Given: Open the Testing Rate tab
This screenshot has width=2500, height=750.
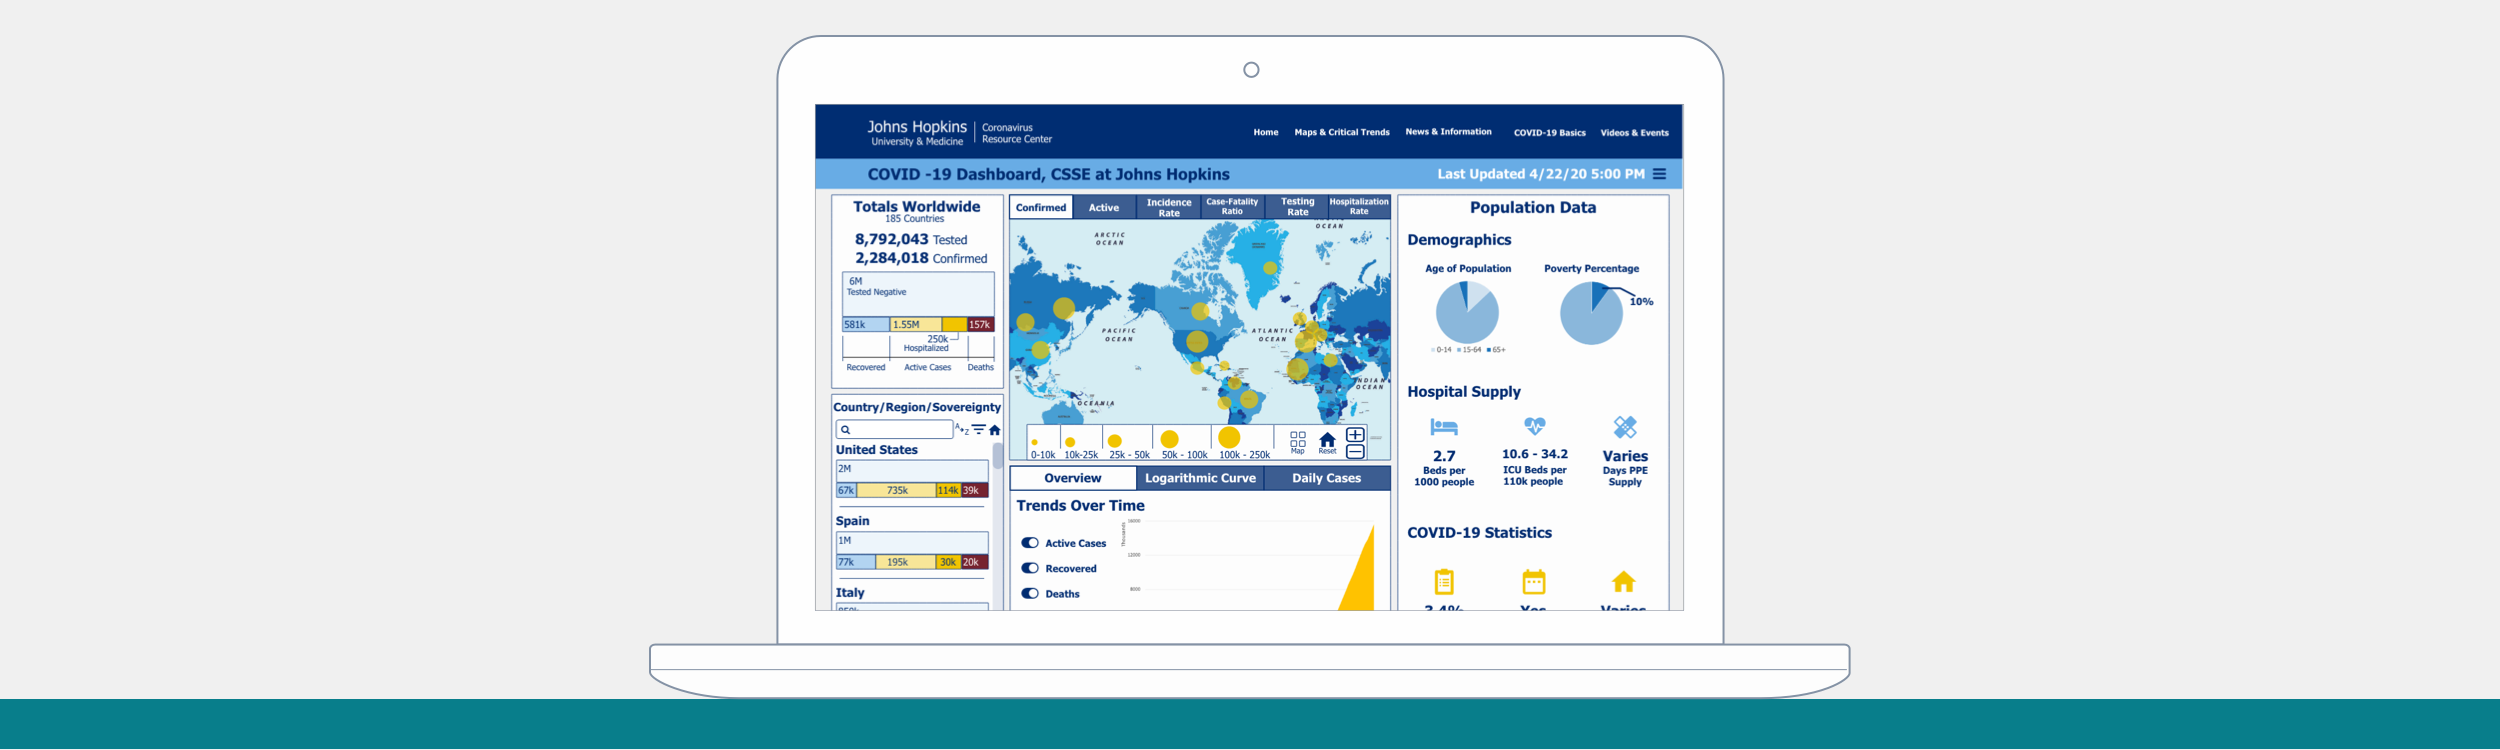Looking at the screenshot, I should point(1297,207).
